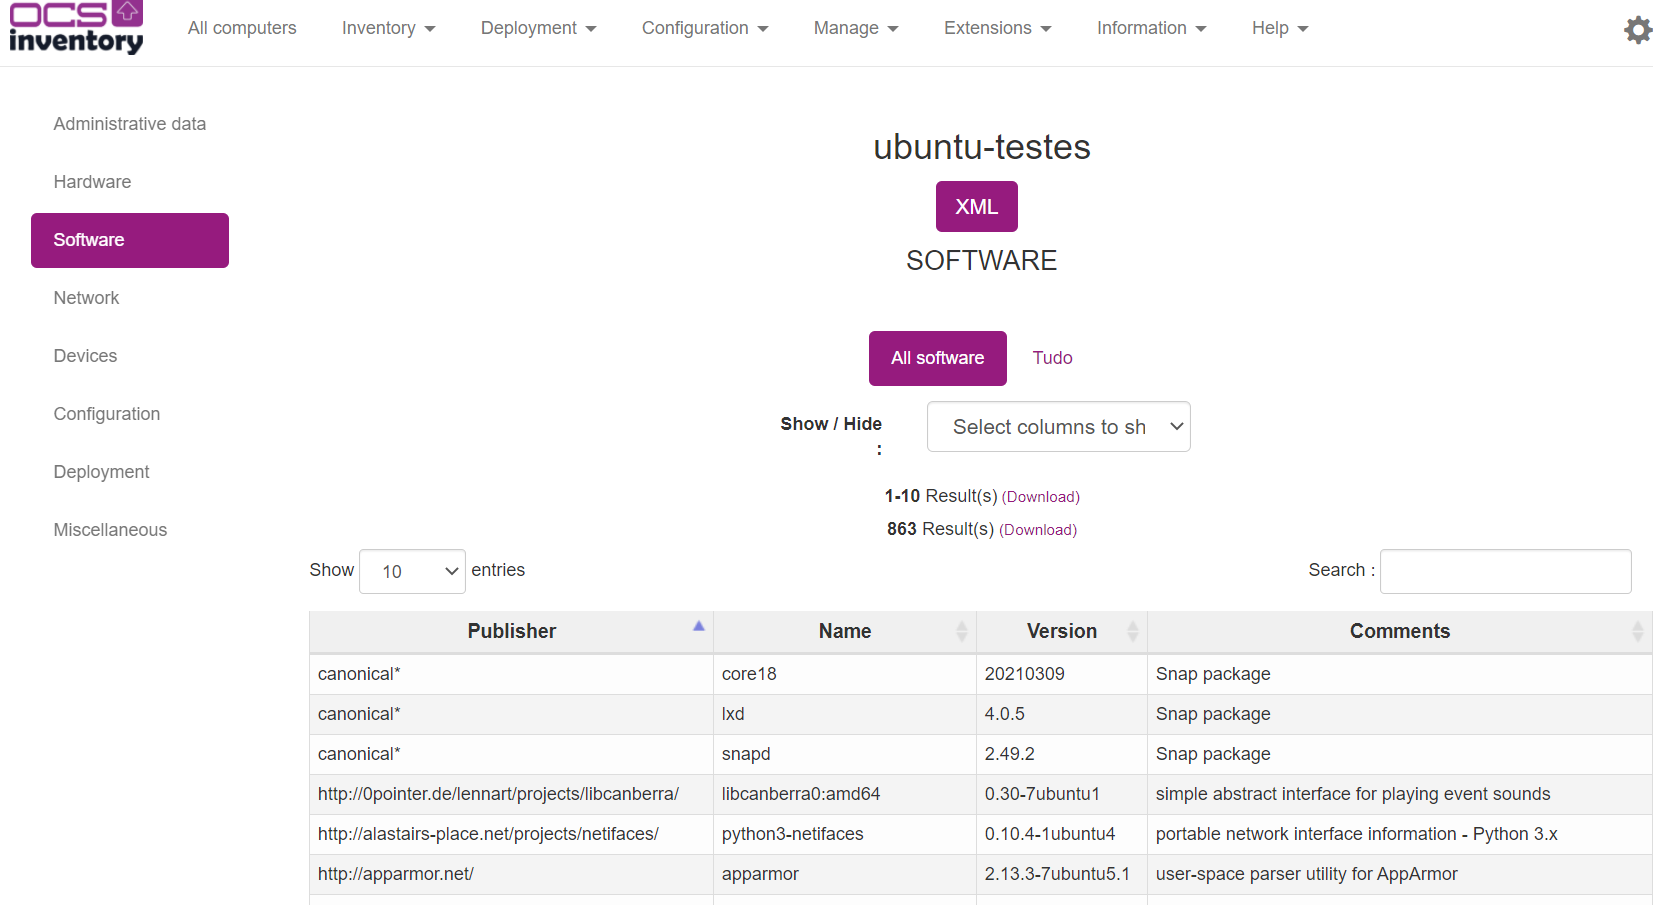Click the ubuntu-testes computer title
The width and height of the screenshot is (1653, 905).
click(x=982, y=147)
